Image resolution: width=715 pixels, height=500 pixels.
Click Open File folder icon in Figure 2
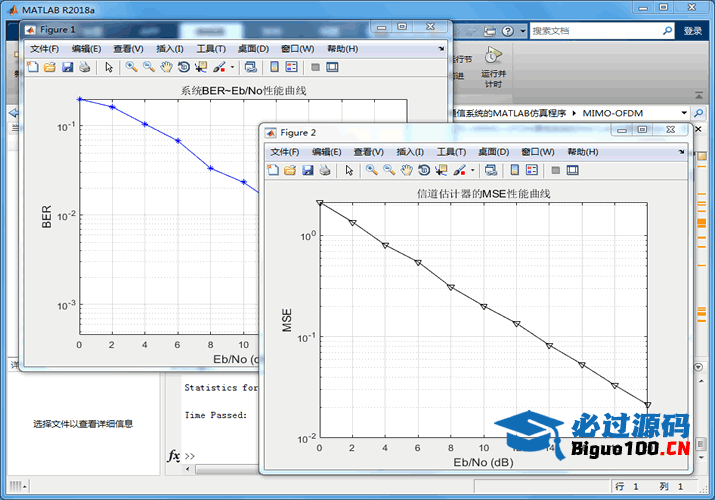[290, 170]
